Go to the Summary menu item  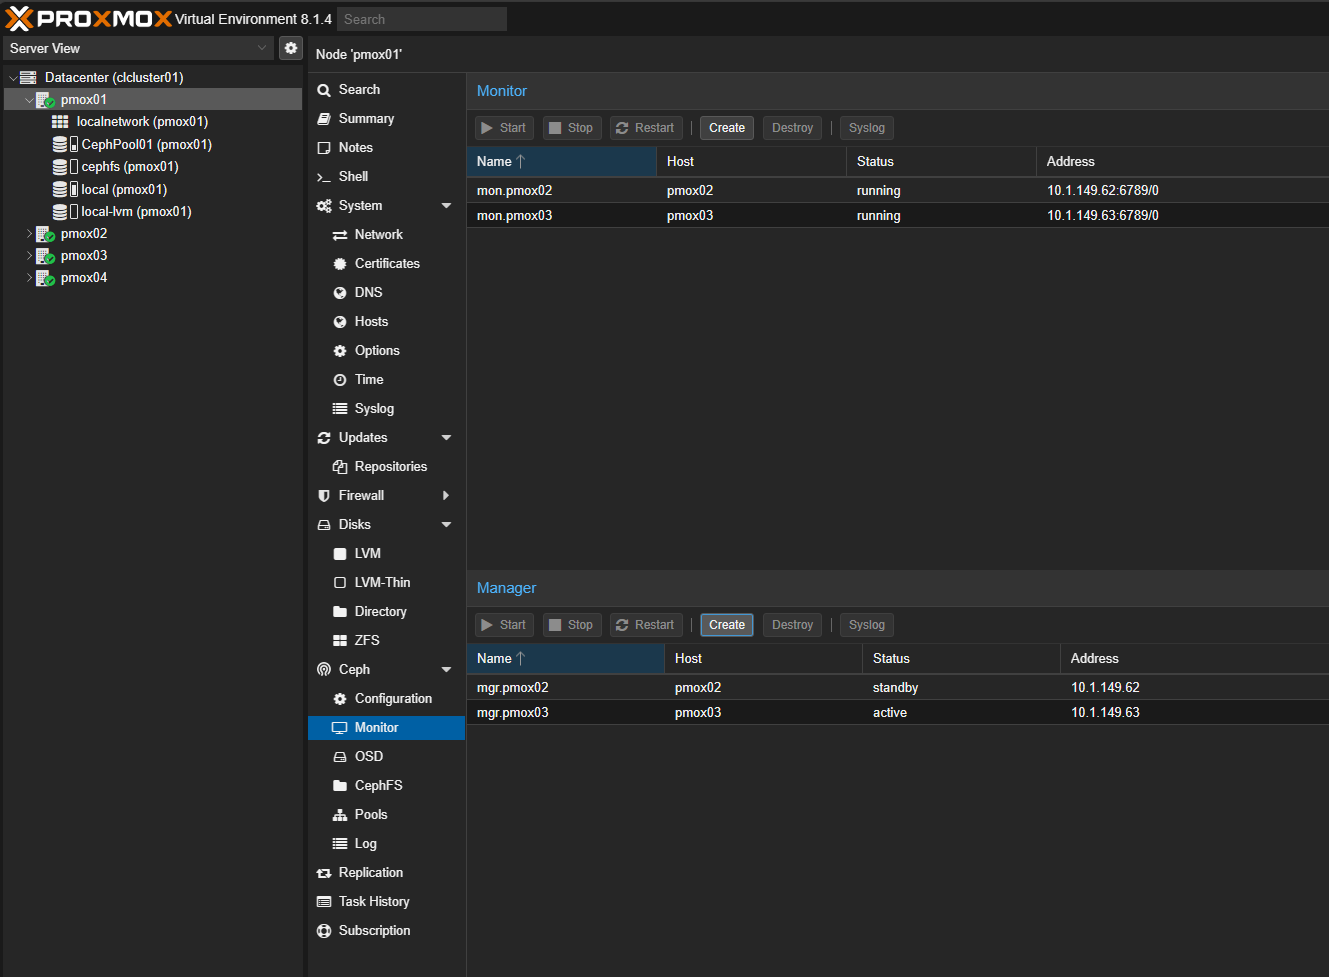366,118
